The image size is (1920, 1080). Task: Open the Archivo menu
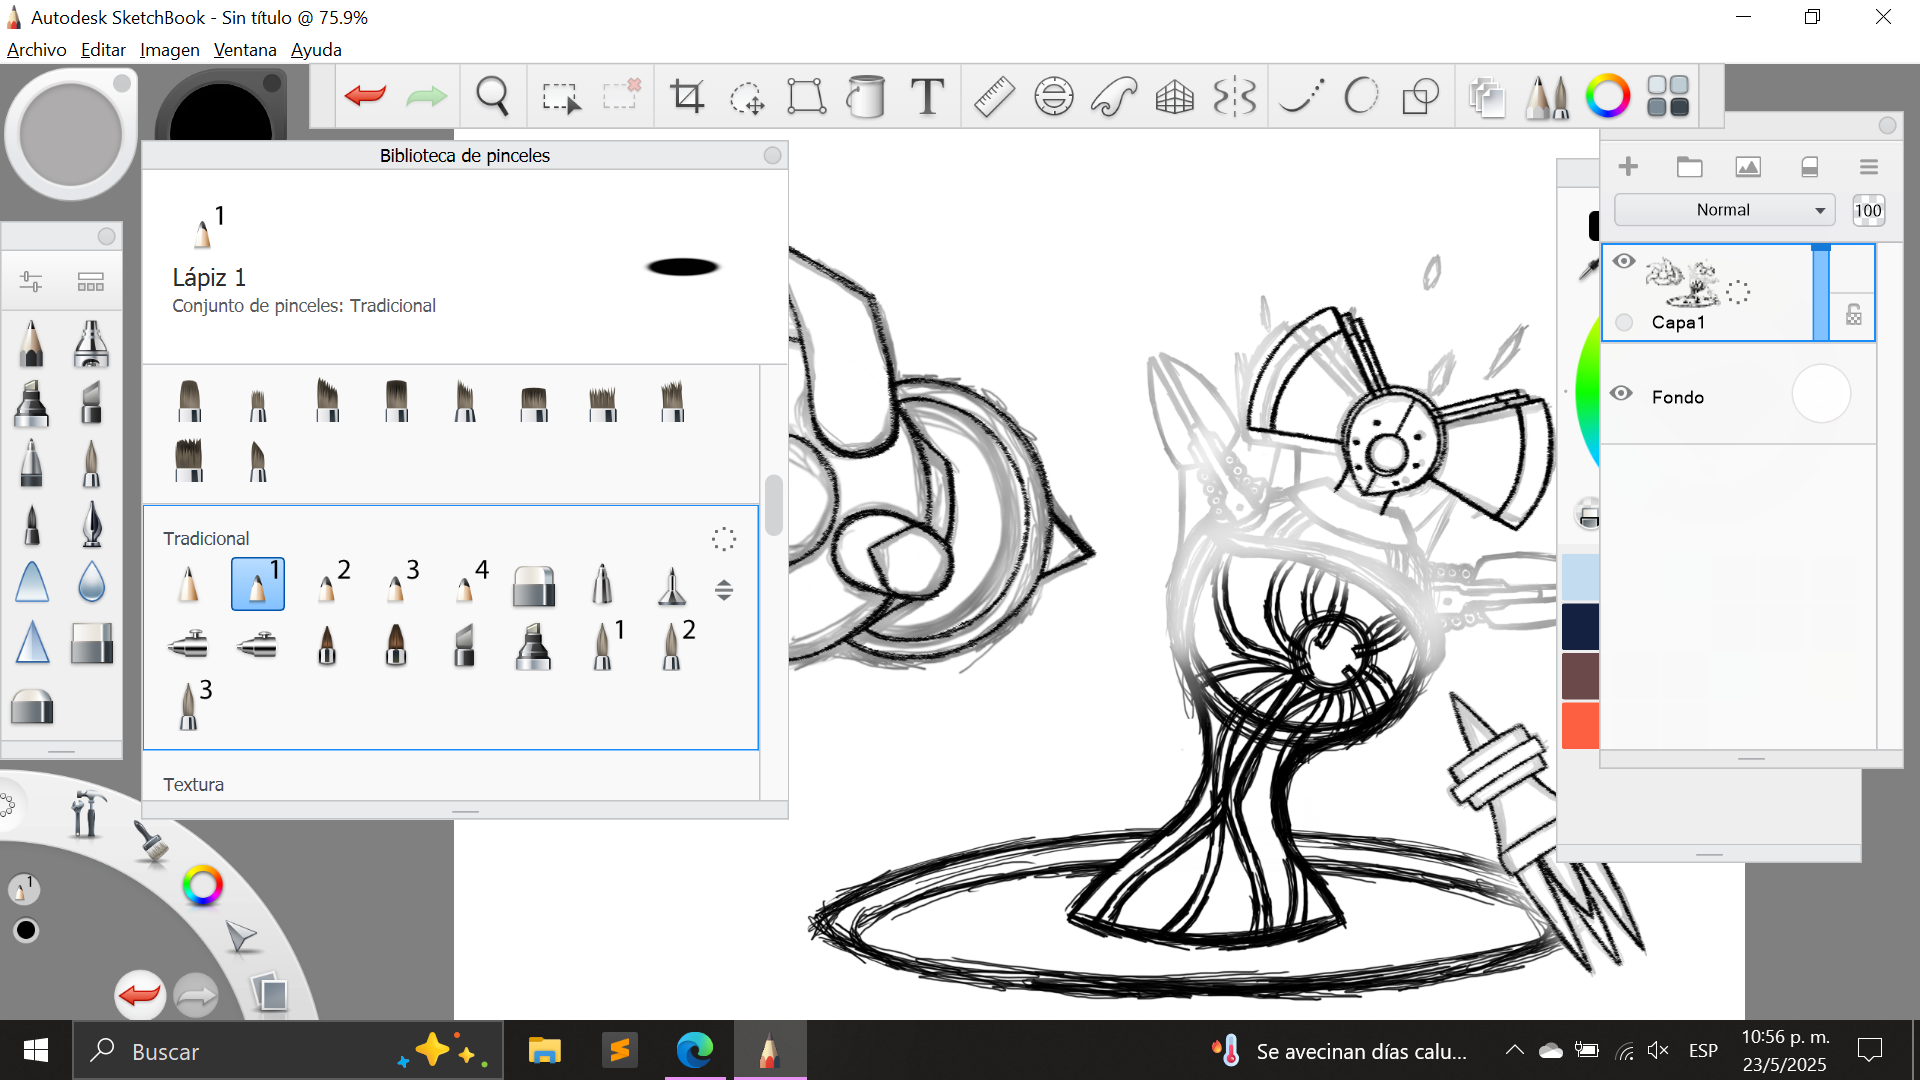tap(37, 50)
